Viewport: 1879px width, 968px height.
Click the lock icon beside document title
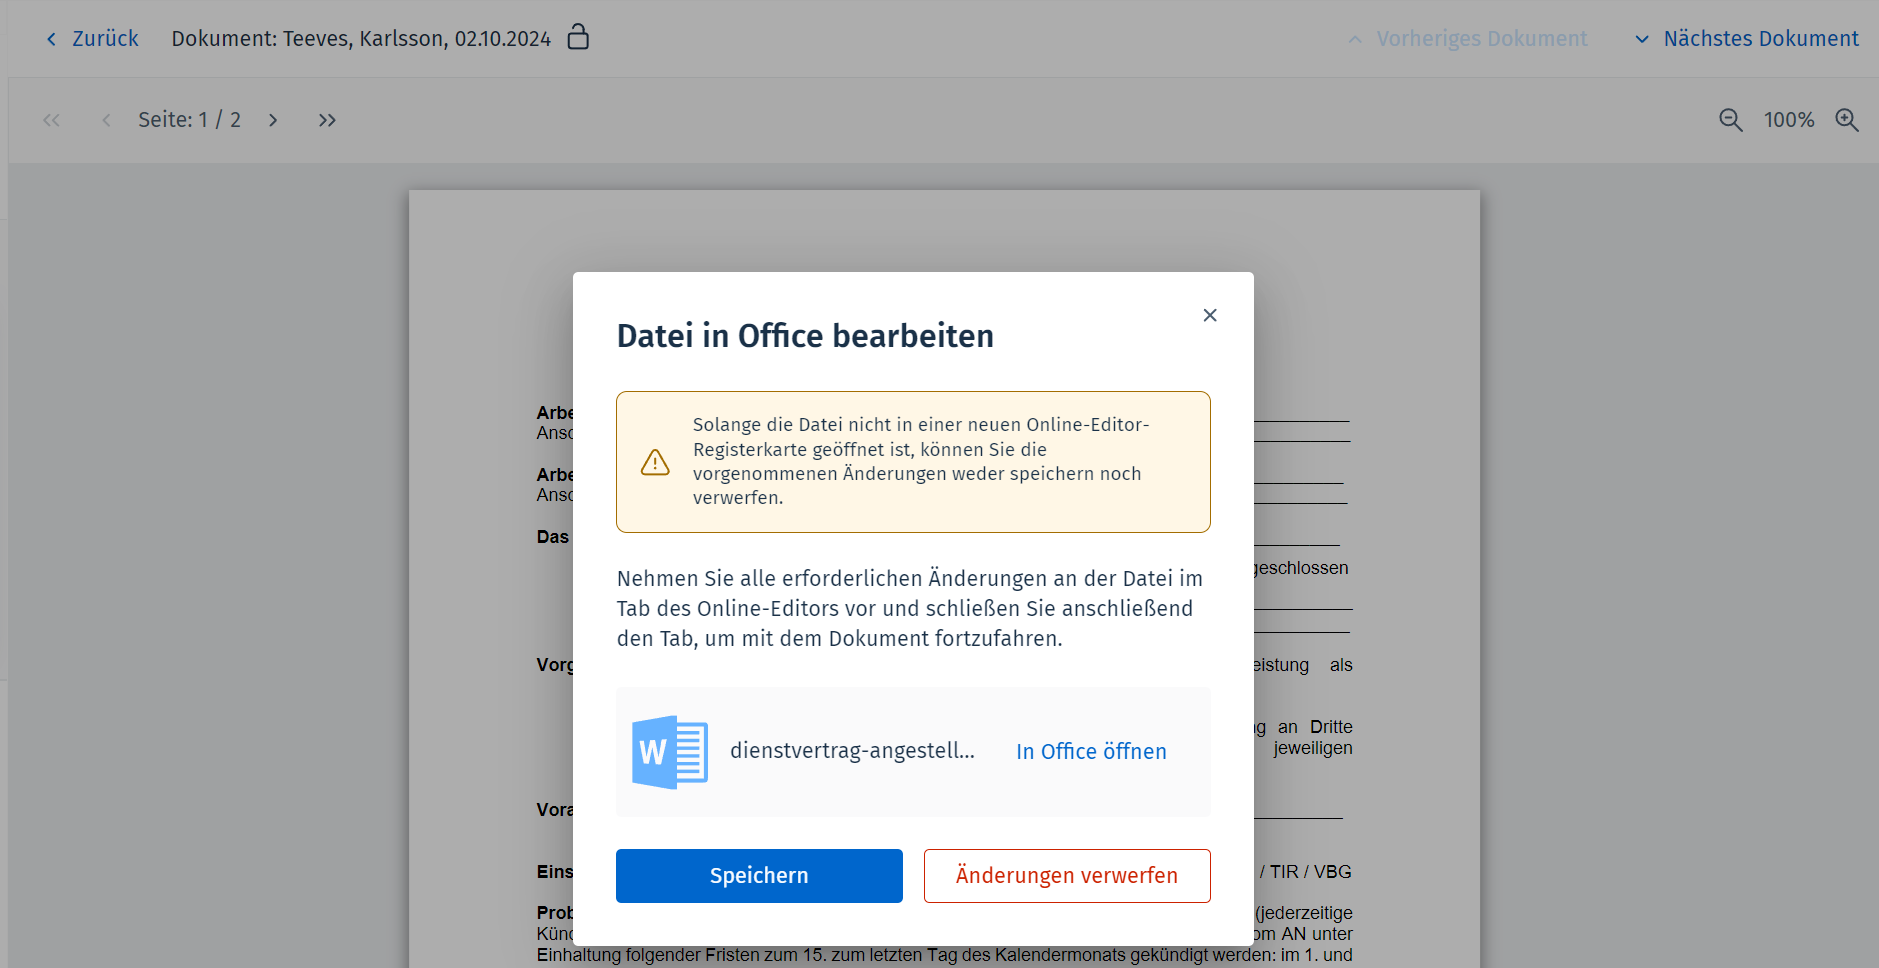(578, 37)
